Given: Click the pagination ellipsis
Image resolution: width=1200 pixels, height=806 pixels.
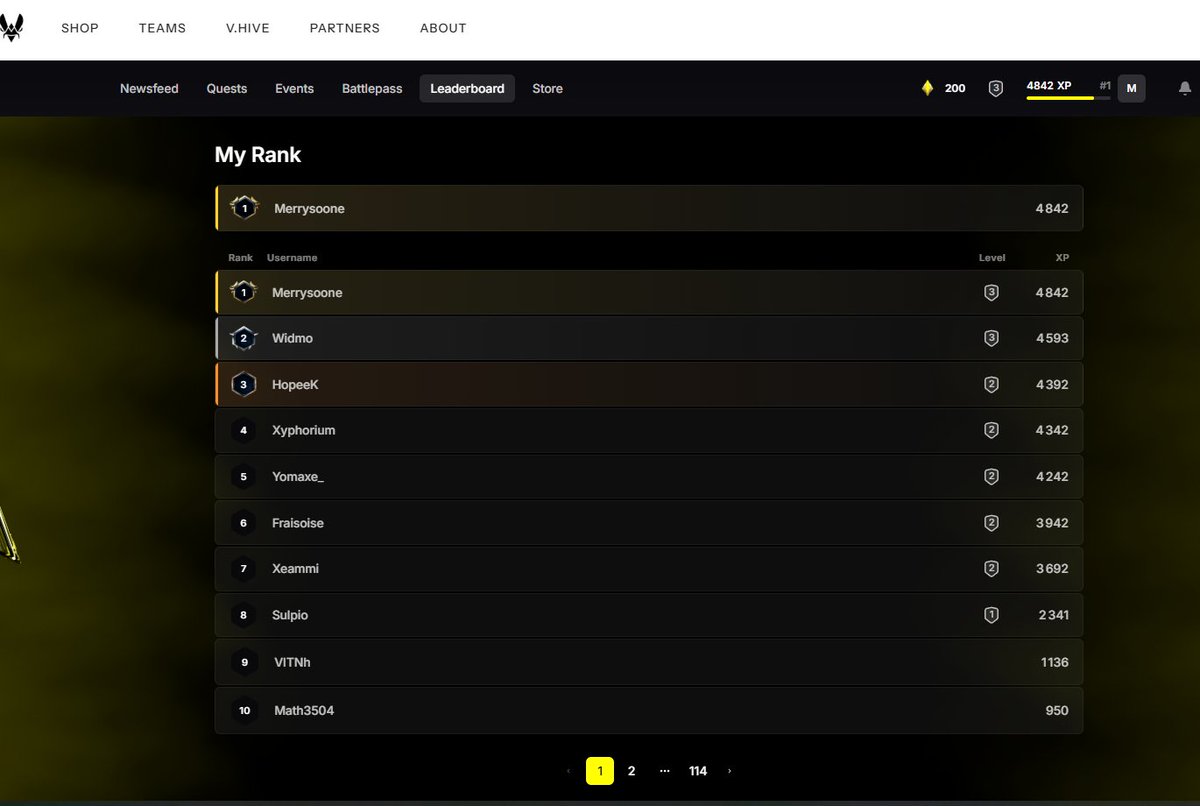Looking at the screenshot, I should coord(665,771).
